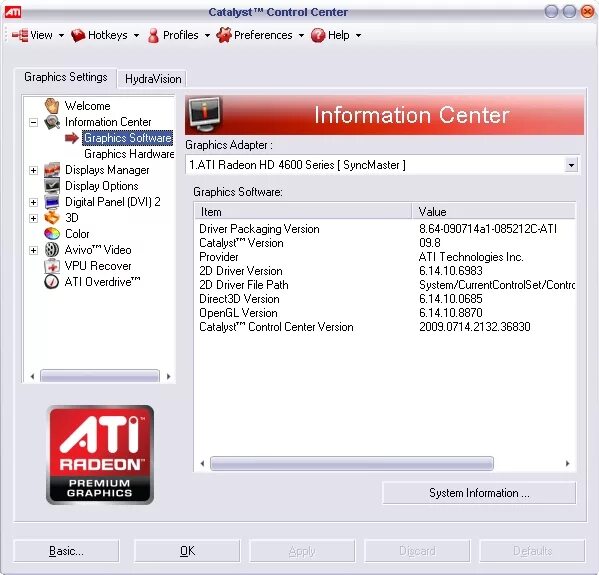The width and height of the screenshot is (599, 575).
Task: Select Graphics Software tree item
Action: [128, 138]
